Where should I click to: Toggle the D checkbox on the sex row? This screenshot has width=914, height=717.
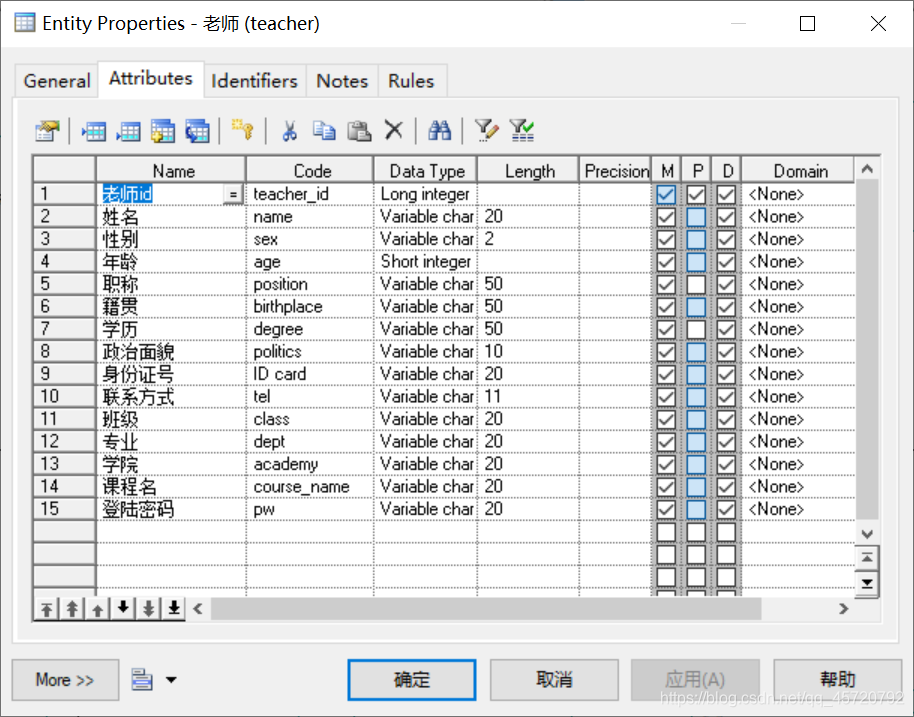[727, 239]
